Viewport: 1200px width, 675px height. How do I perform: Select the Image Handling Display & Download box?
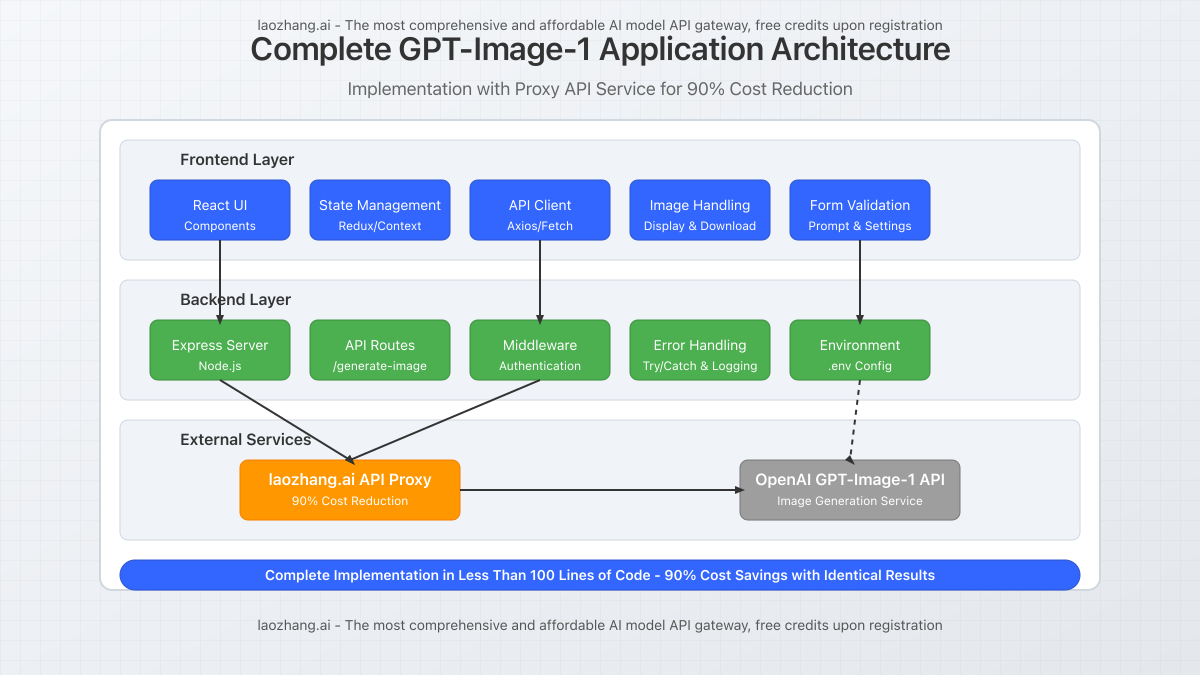coord(700,210)
